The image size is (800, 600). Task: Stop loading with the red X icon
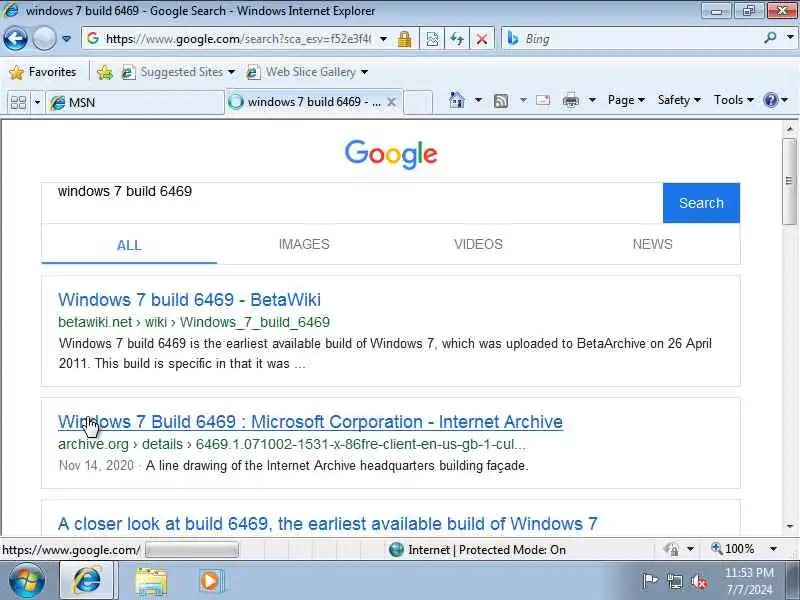481,39
